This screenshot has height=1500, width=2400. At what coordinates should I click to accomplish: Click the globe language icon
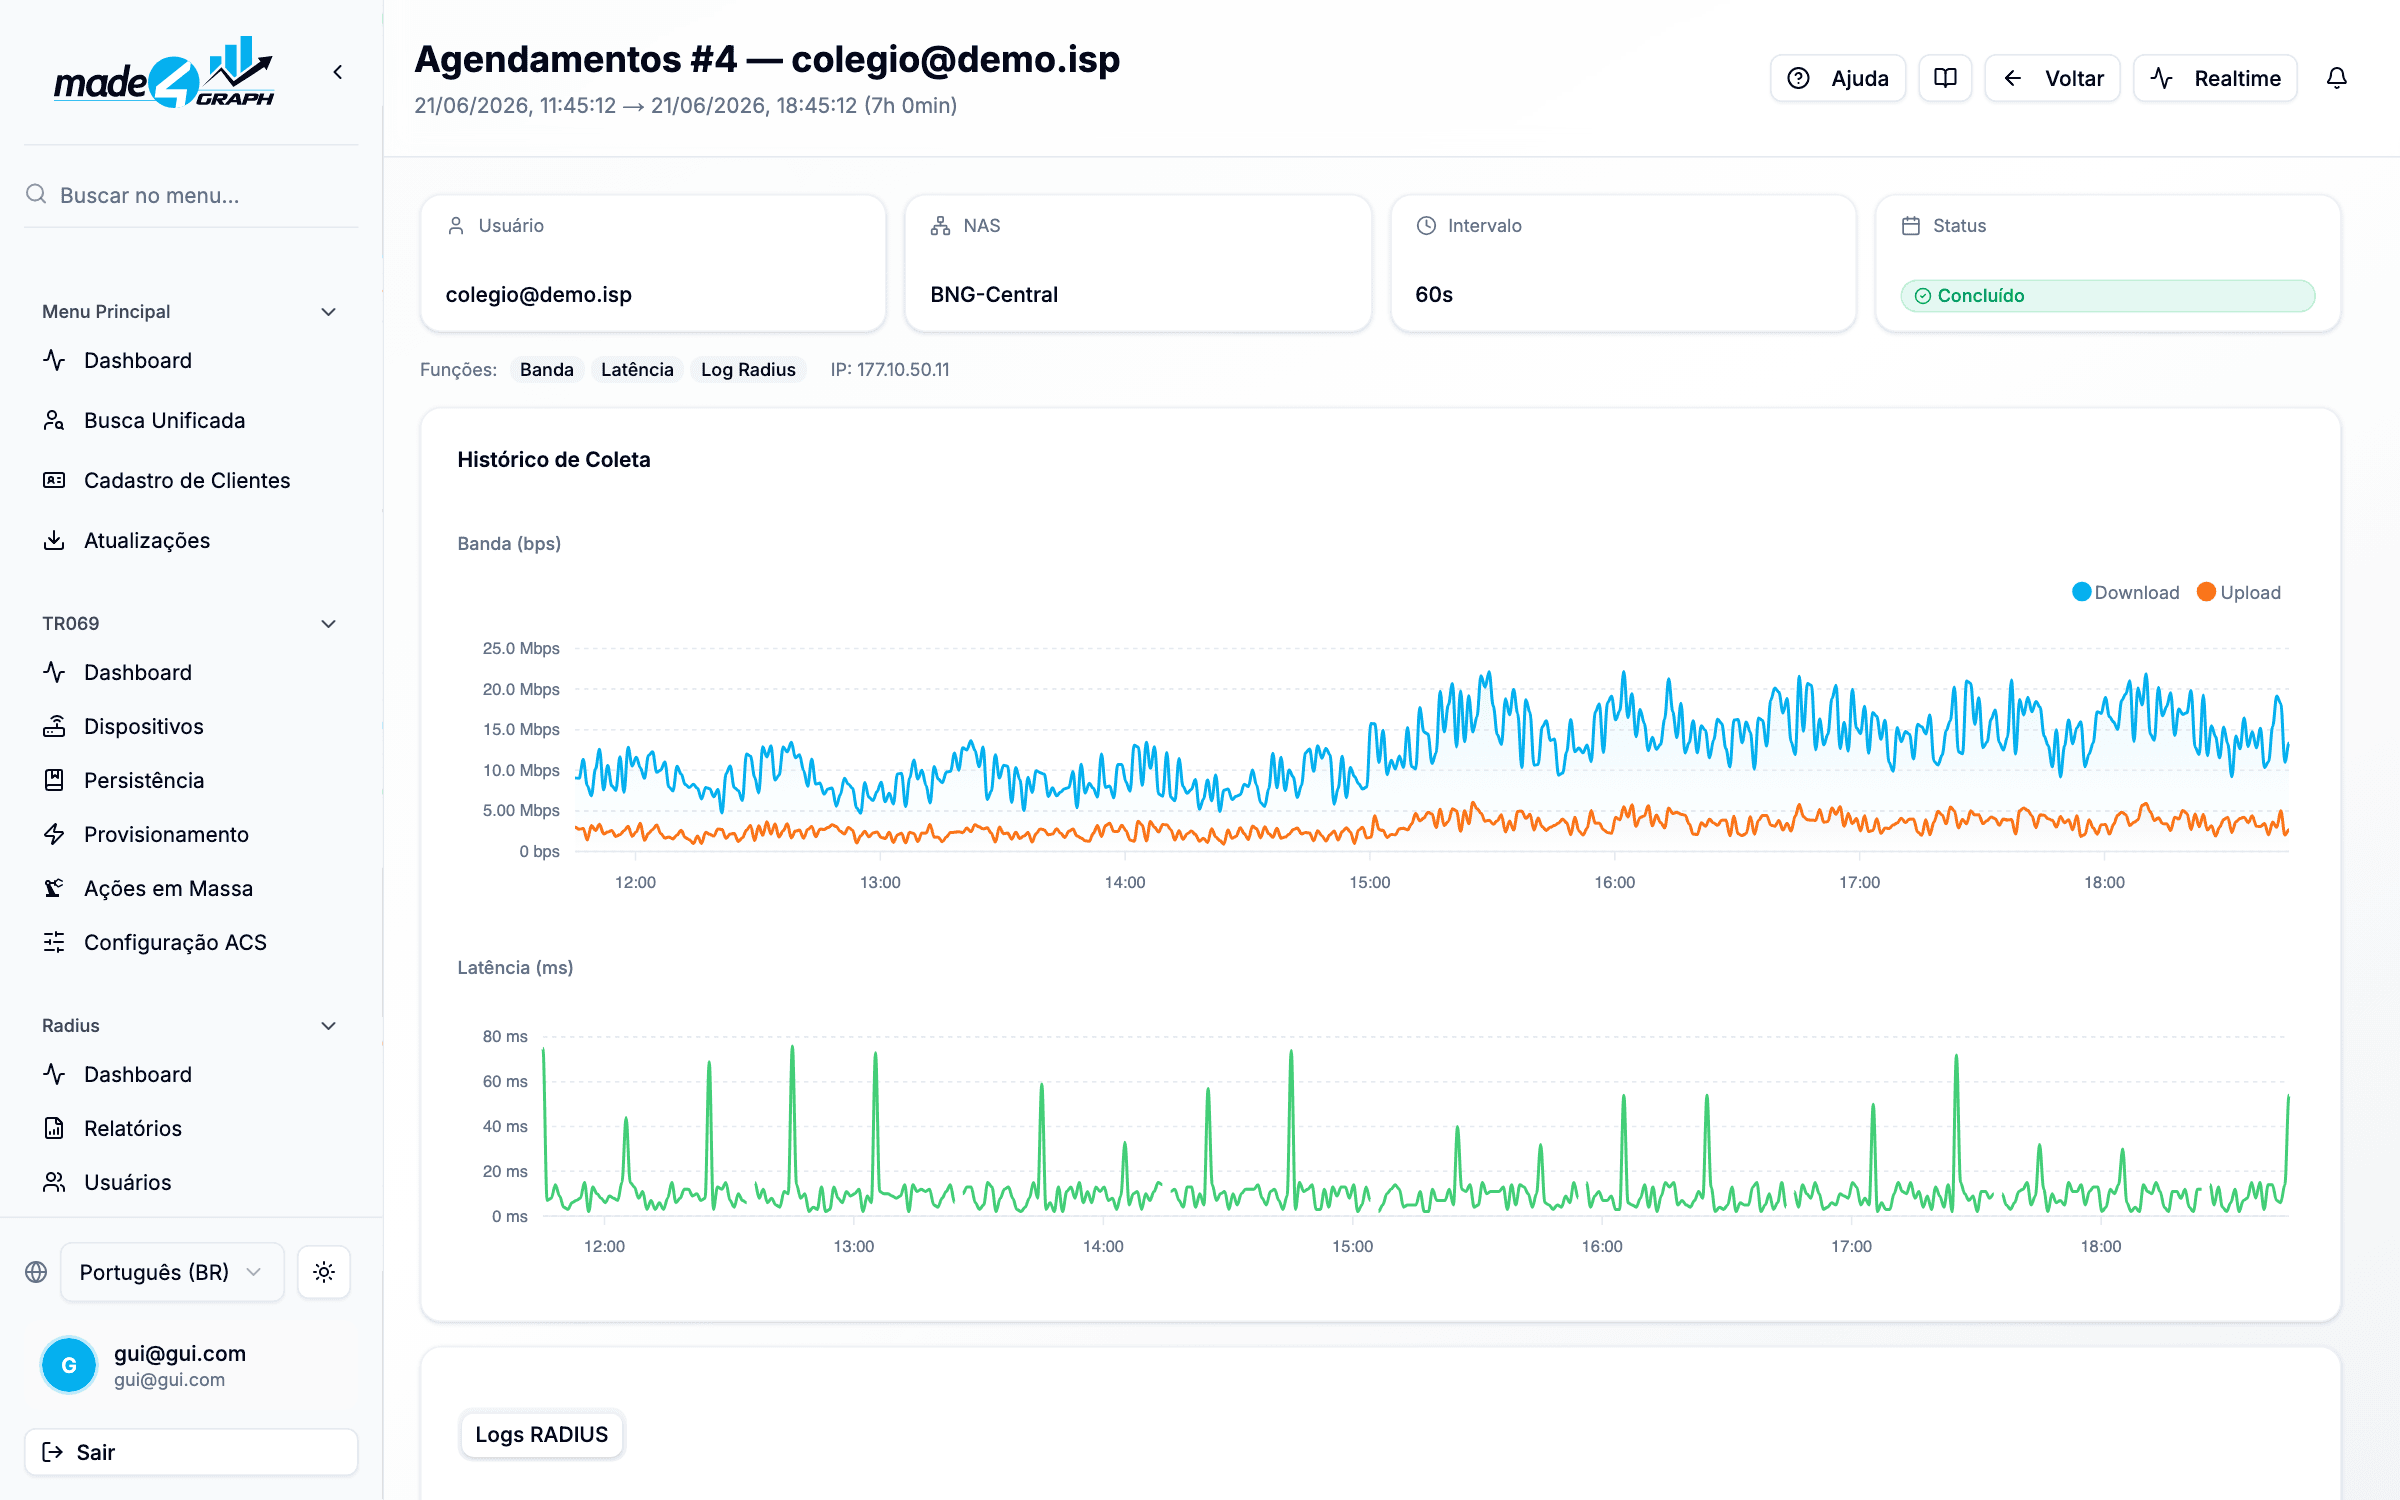[x=36, y=1272]
